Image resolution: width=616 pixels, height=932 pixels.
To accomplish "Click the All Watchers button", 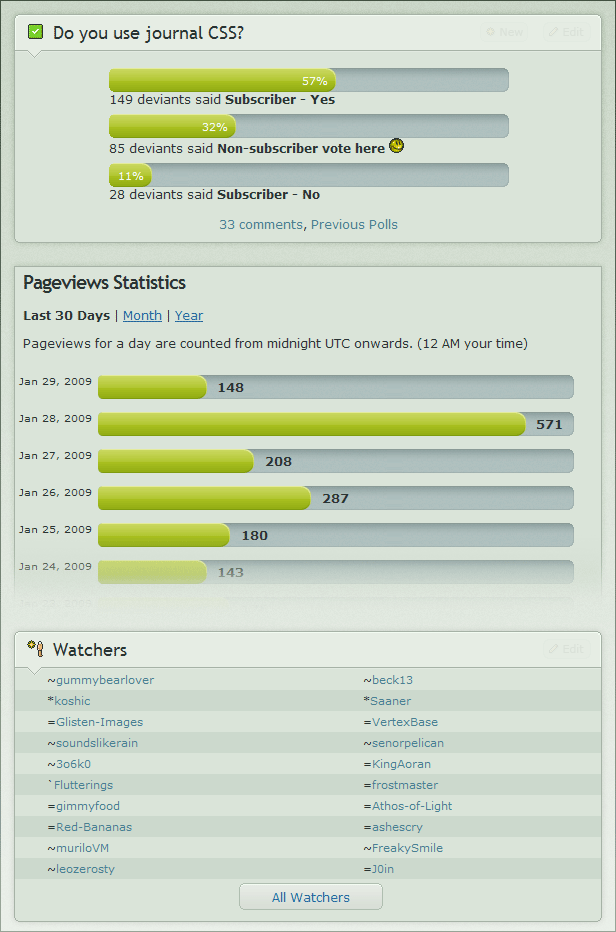I will coord(311,897).
